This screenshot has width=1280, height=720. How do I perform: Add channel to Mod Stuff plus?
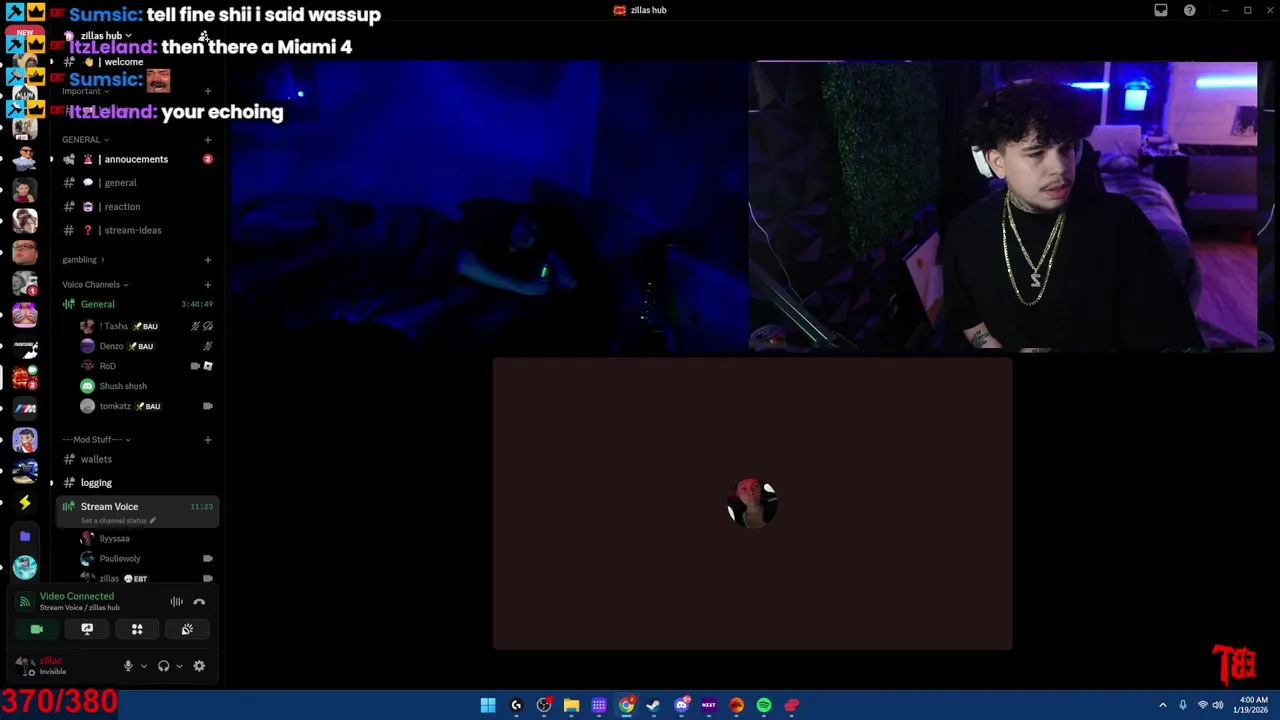208,440
